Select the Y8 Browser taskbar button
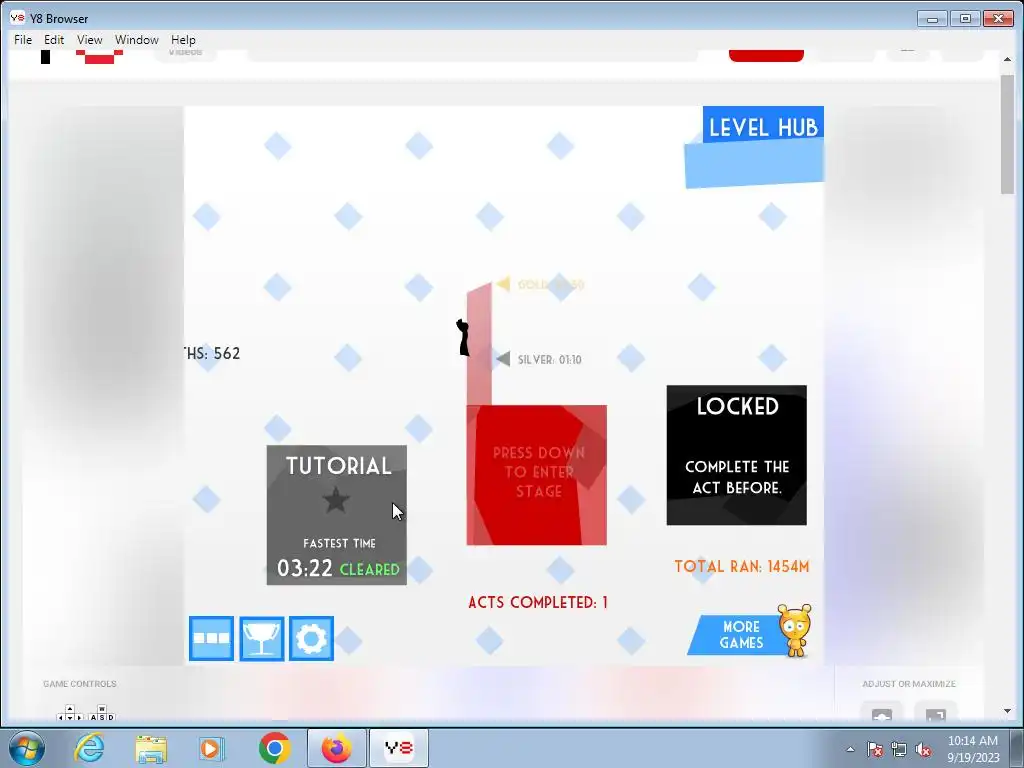Viewport: 1024px width, 768px height. [x=399, y=748]
